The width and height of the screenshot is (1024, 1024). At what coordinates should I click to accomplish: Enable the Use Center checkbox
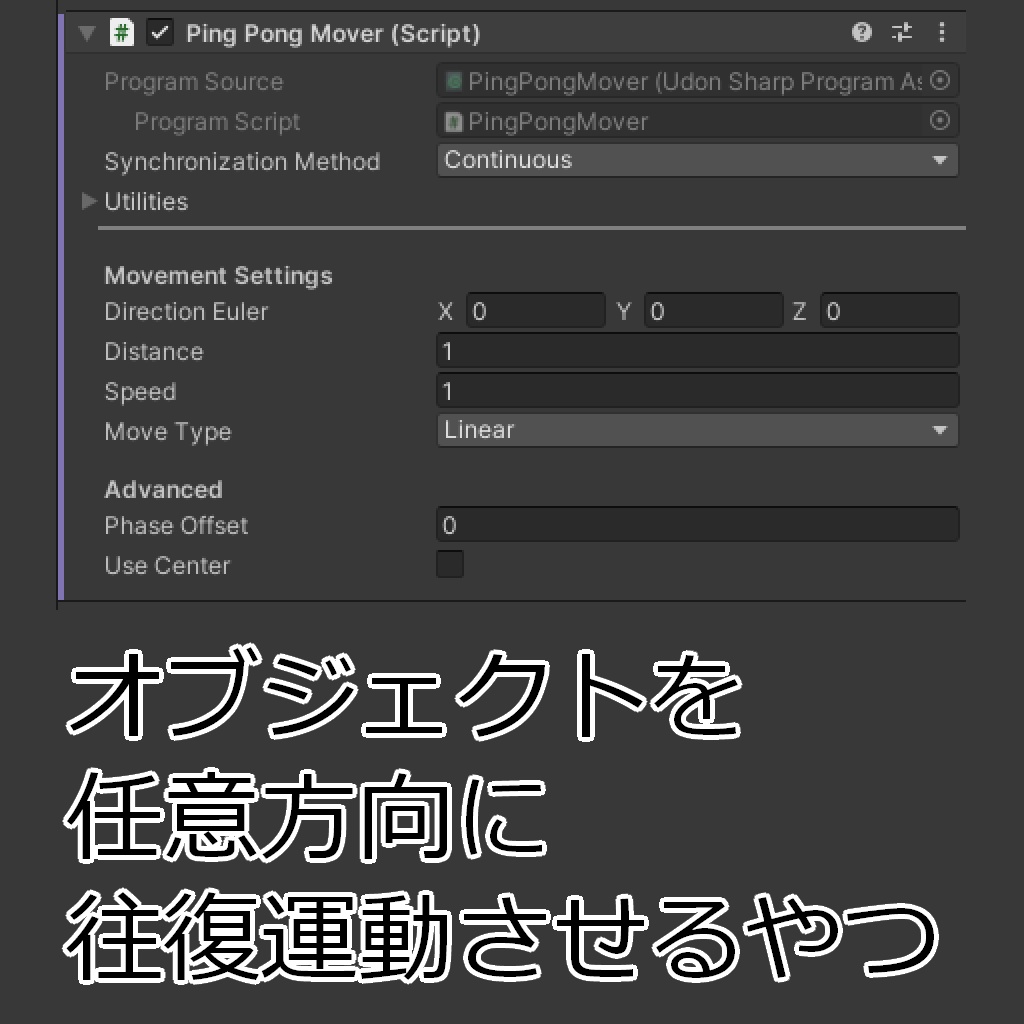coord(450,564)
